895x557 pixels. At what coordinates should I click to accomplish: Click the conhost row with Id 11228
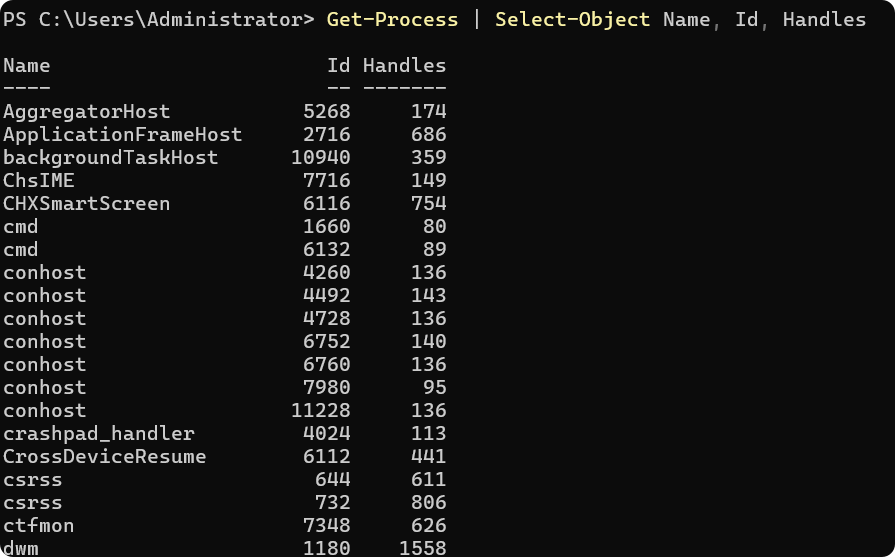tap(45, 411)
